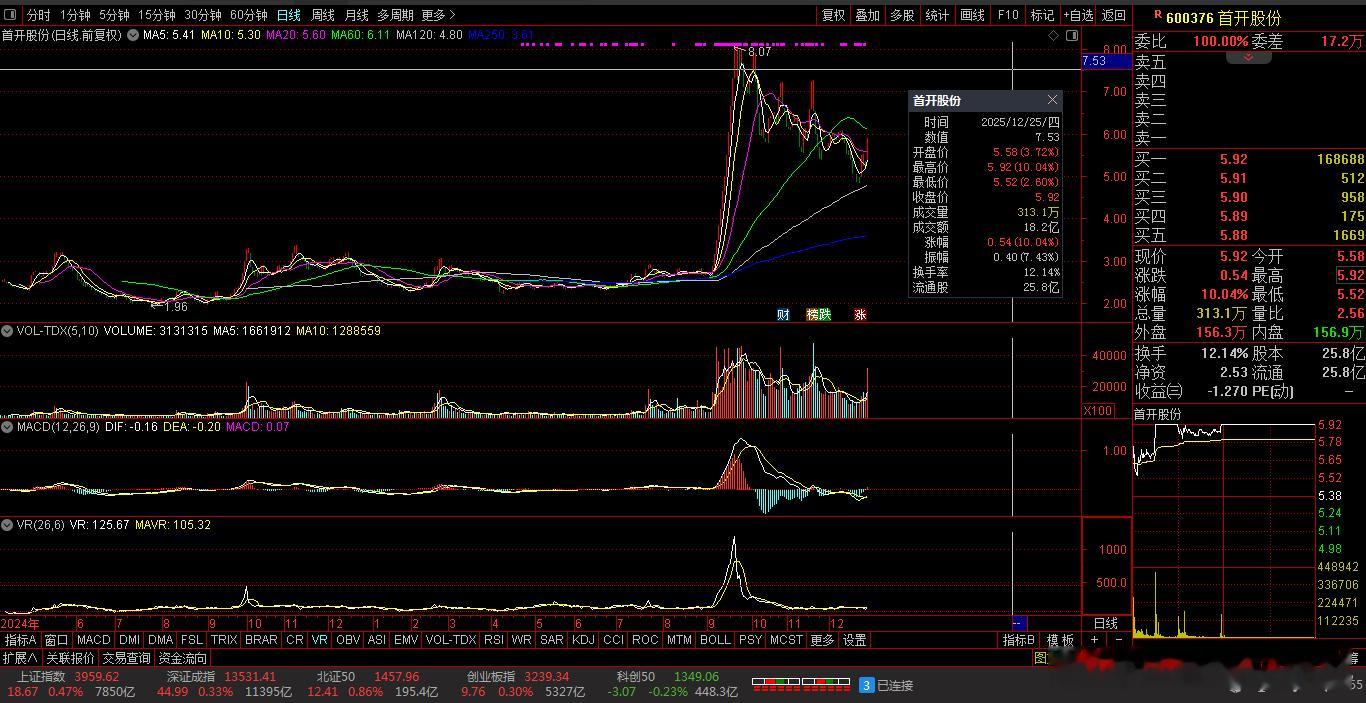Open the 指标A indicator menu
This screenshot has width=1366, height=703.
tap(20, 640)
